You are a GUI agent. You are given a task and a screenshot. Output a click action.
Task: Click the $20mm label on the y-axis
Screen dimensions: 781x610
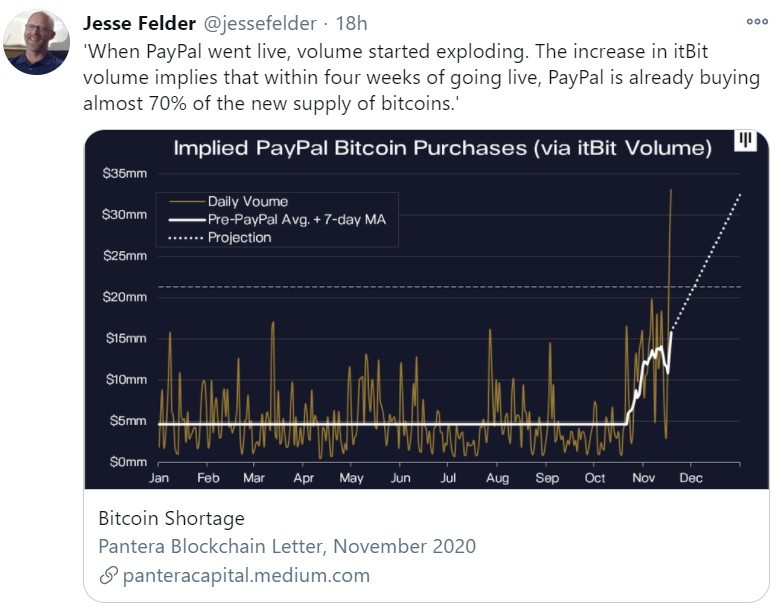coord(125,297)
